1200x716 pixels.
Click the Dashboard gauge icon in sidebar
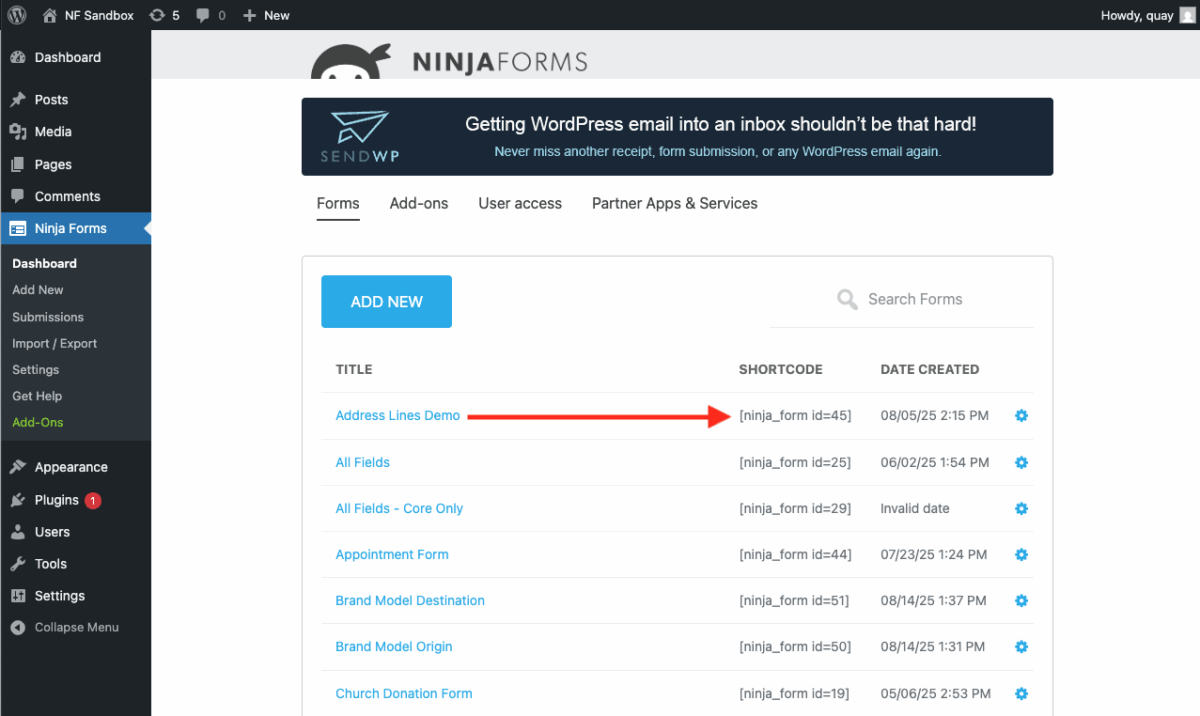[x=18, y=57]
